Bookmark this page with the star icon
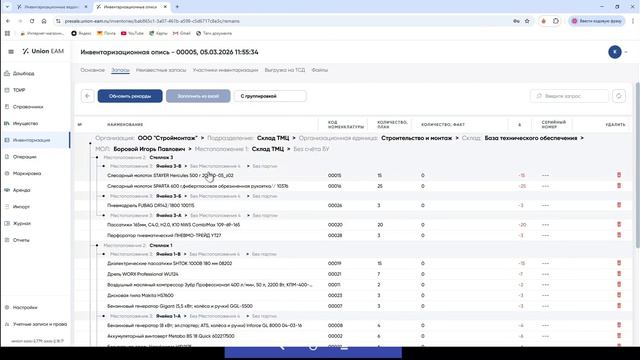This screenshot has height=360, width=640. [527, 21]
